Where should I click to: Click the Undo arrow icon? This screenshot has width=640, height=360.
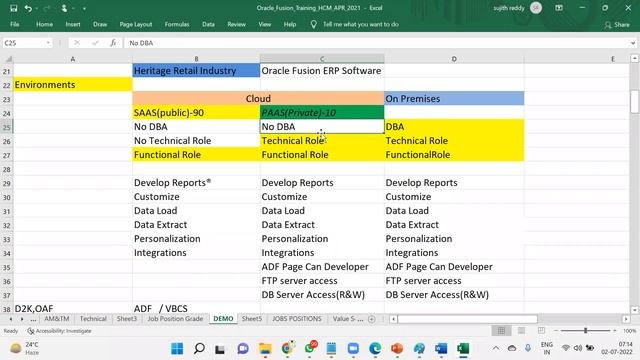pyautogui.click(x=28, y=8)
